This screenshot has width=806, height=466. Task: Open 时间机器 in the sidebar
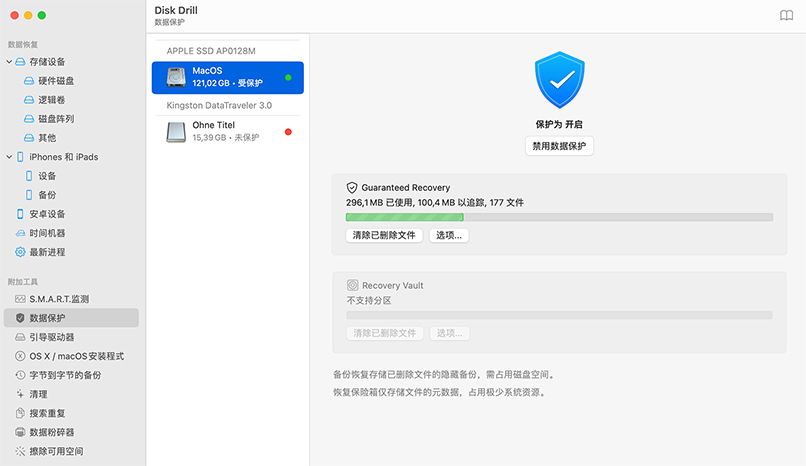[x=47, y=233]
